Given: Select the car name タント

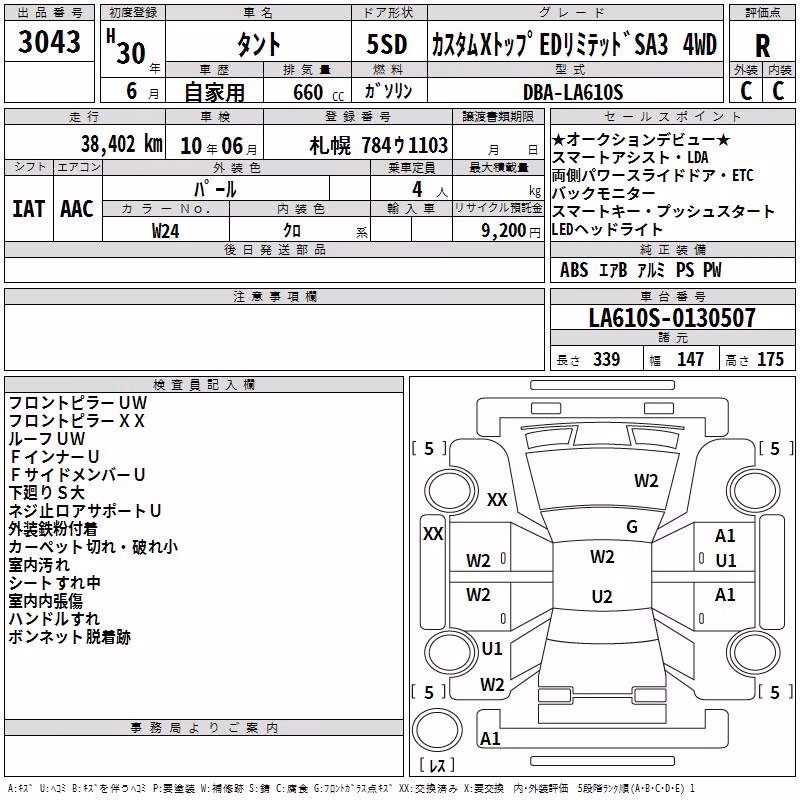Looking at the screenshot, I should point(259,44).
